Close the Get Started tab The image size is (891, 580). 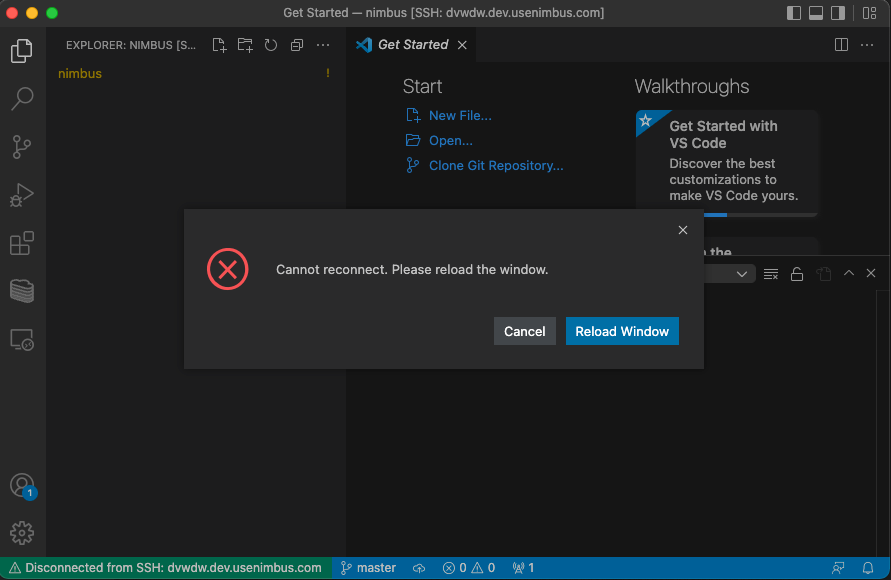click(x=463, y=45)
